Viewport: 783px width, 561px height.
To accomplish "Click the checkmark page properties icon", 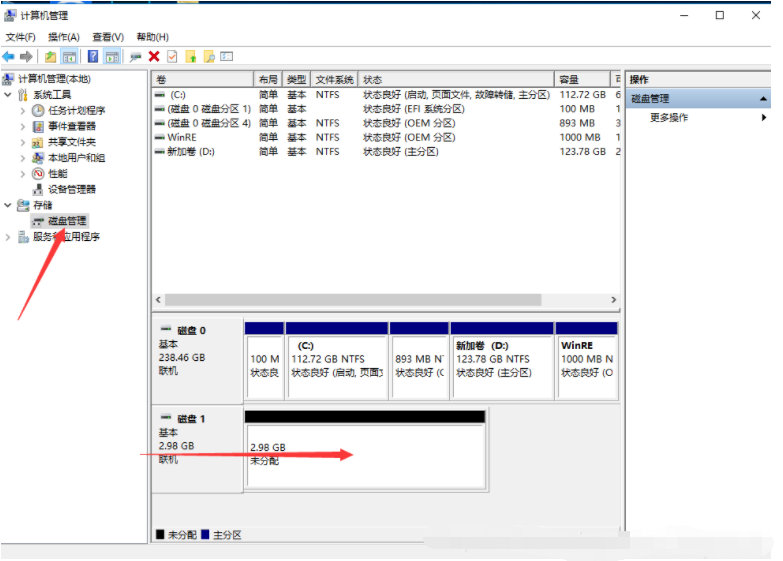I will (x=172, y=56).
